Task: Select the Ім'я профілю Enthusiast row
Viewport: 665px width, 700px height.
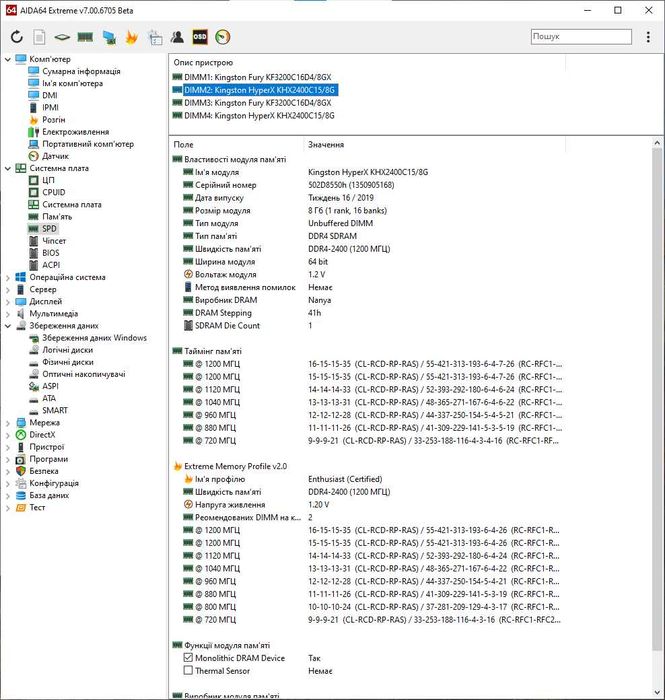Action: click(367, 479)
